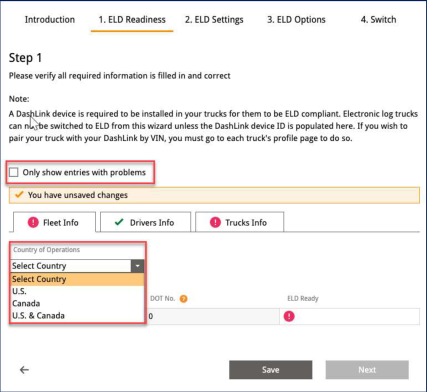427x392 pixels.
Task: Click the orange check in unsaved changes banner
Action: point(19,195)
